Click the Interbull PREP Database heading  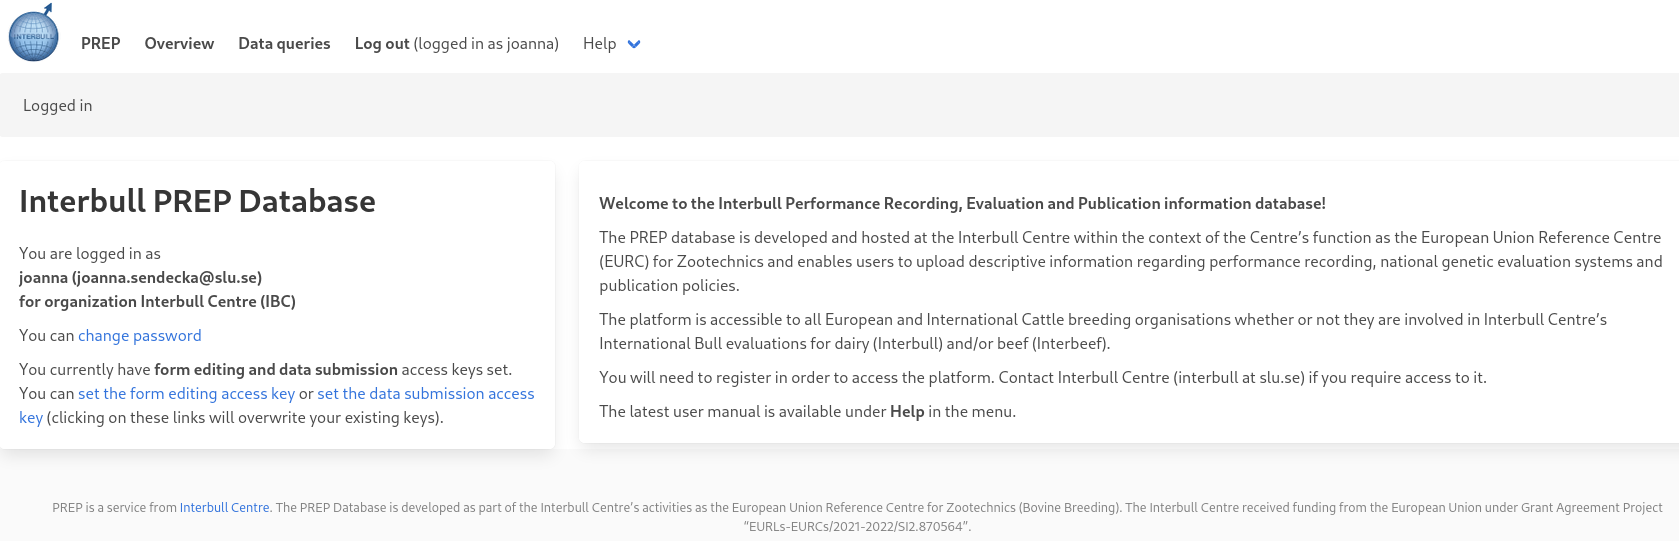(197, 201)
